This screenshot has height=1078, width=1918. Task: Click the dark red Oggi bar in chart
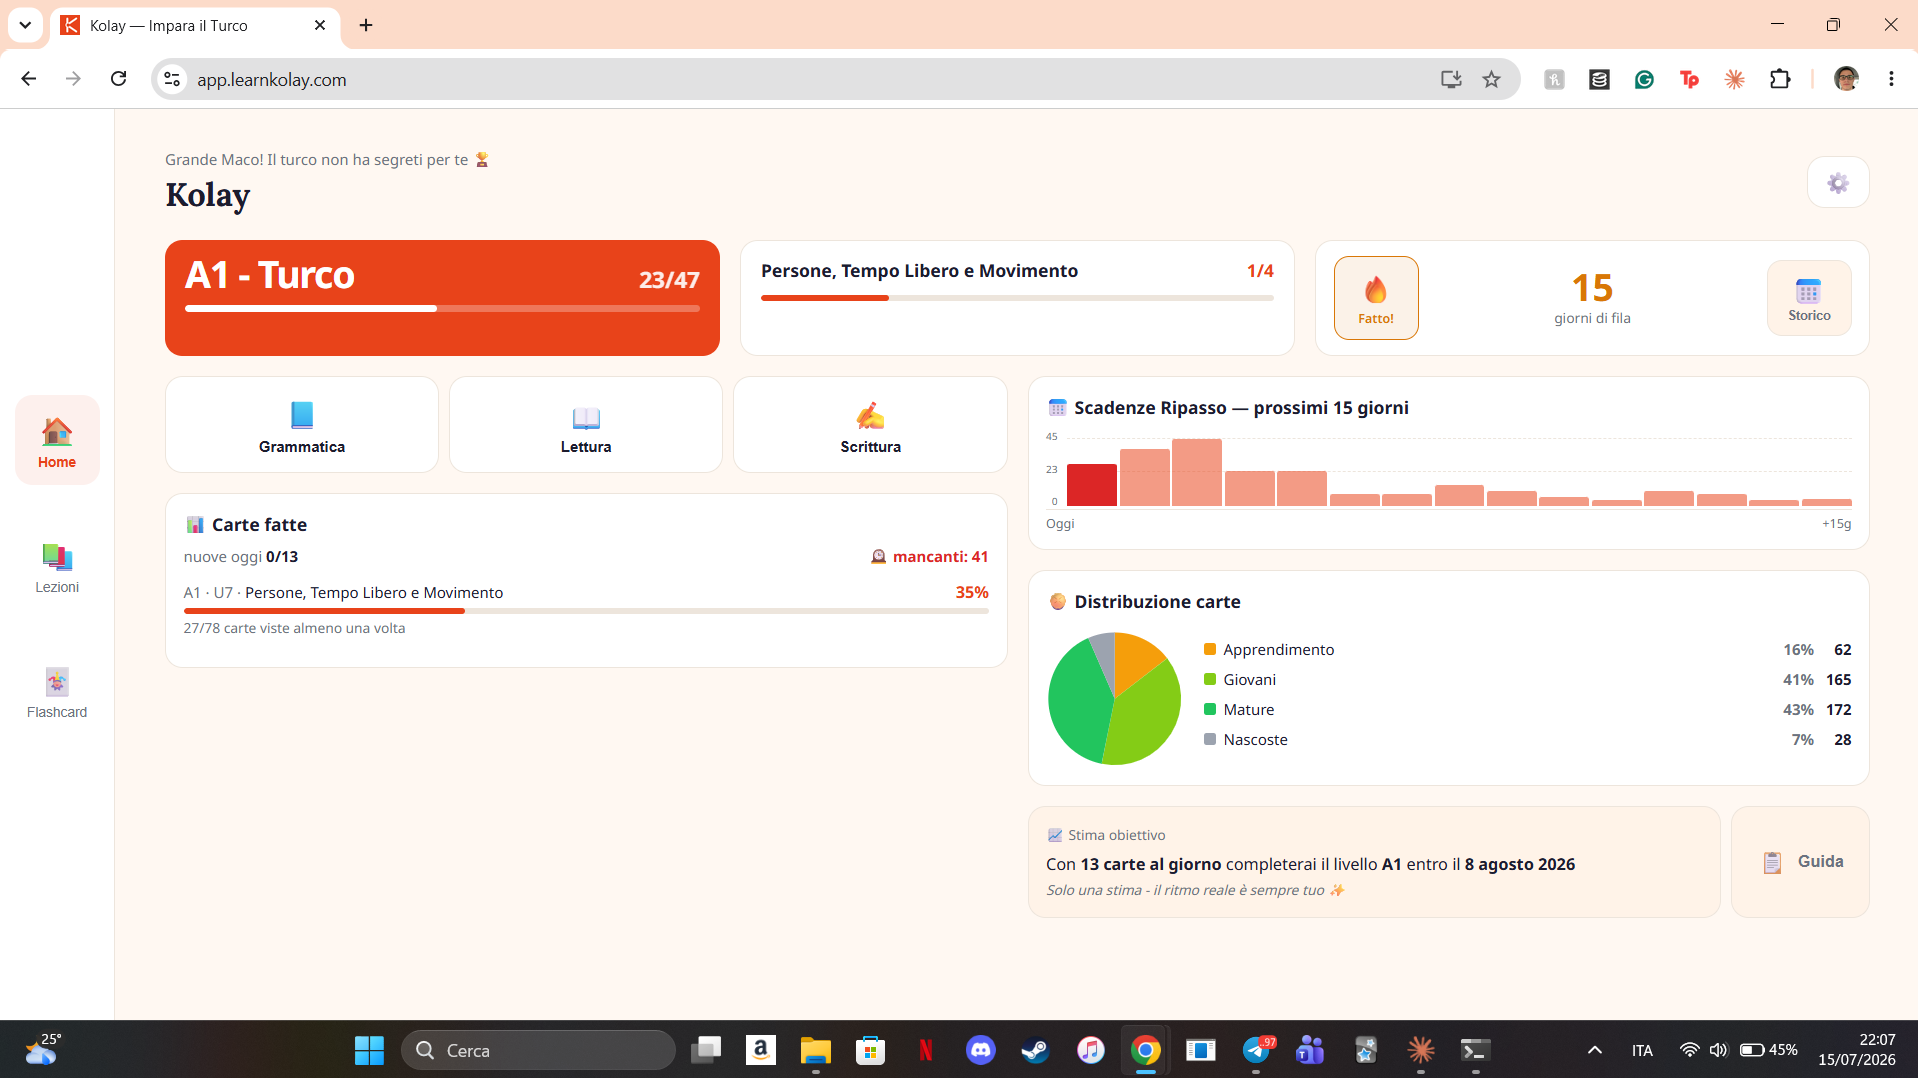coord(1092,485)
